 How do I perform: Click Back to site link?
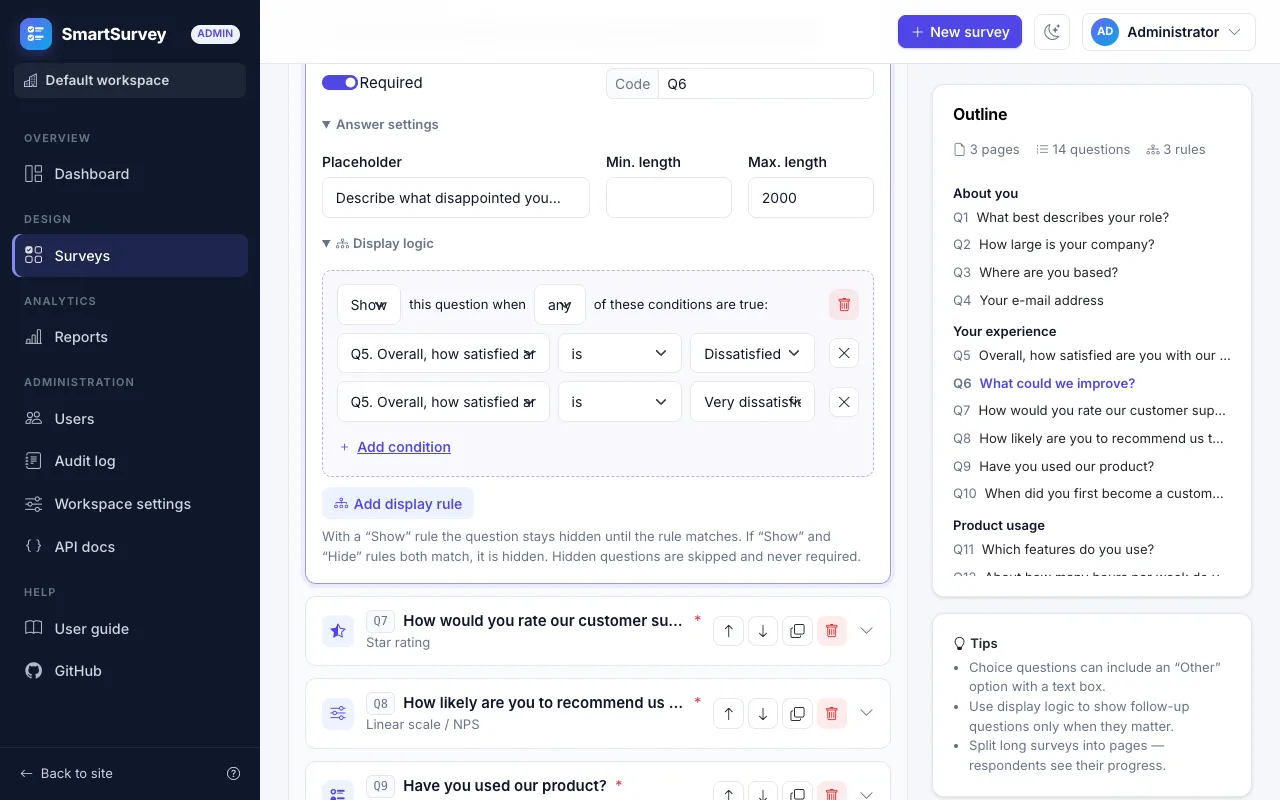coord(67,773)
